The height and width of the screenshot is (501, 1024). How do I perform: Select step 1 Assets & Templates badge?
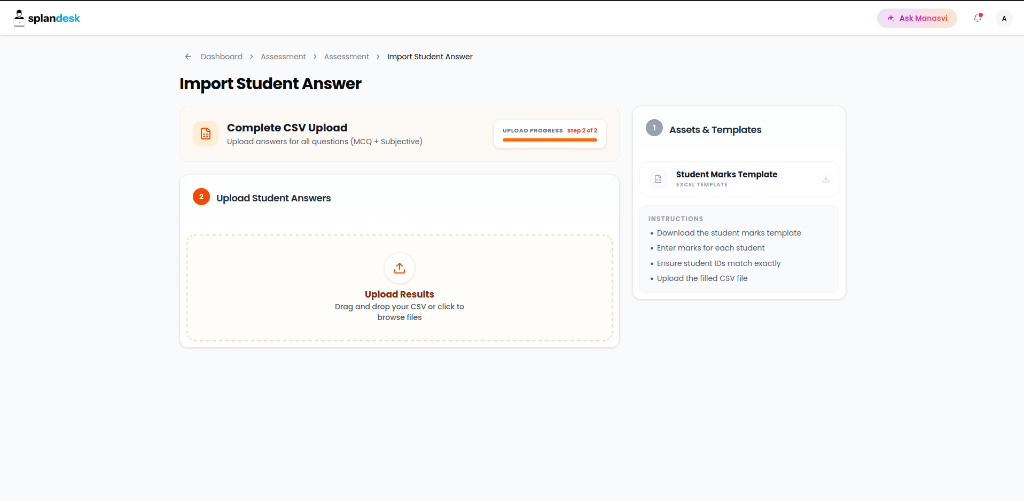click(x=654, y=128)
